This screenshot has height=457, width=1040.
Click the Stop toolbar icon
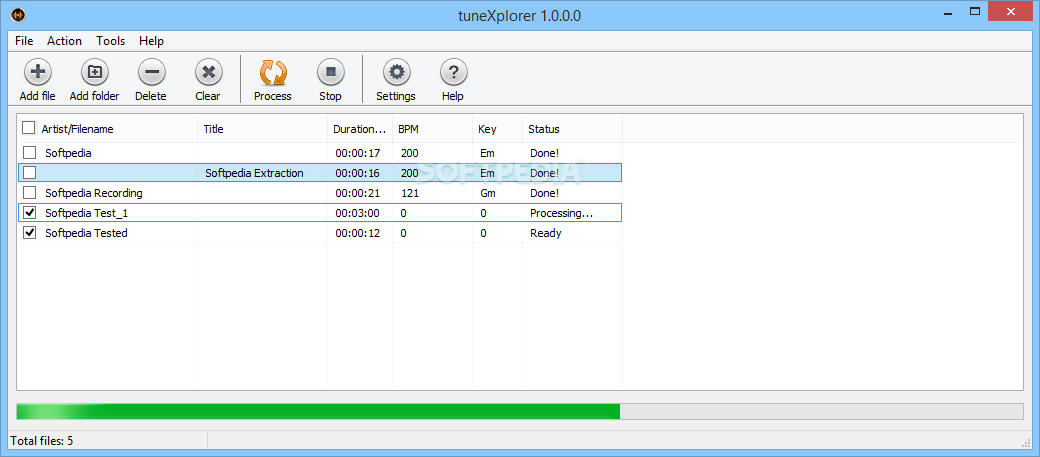[x=330, y=72]
